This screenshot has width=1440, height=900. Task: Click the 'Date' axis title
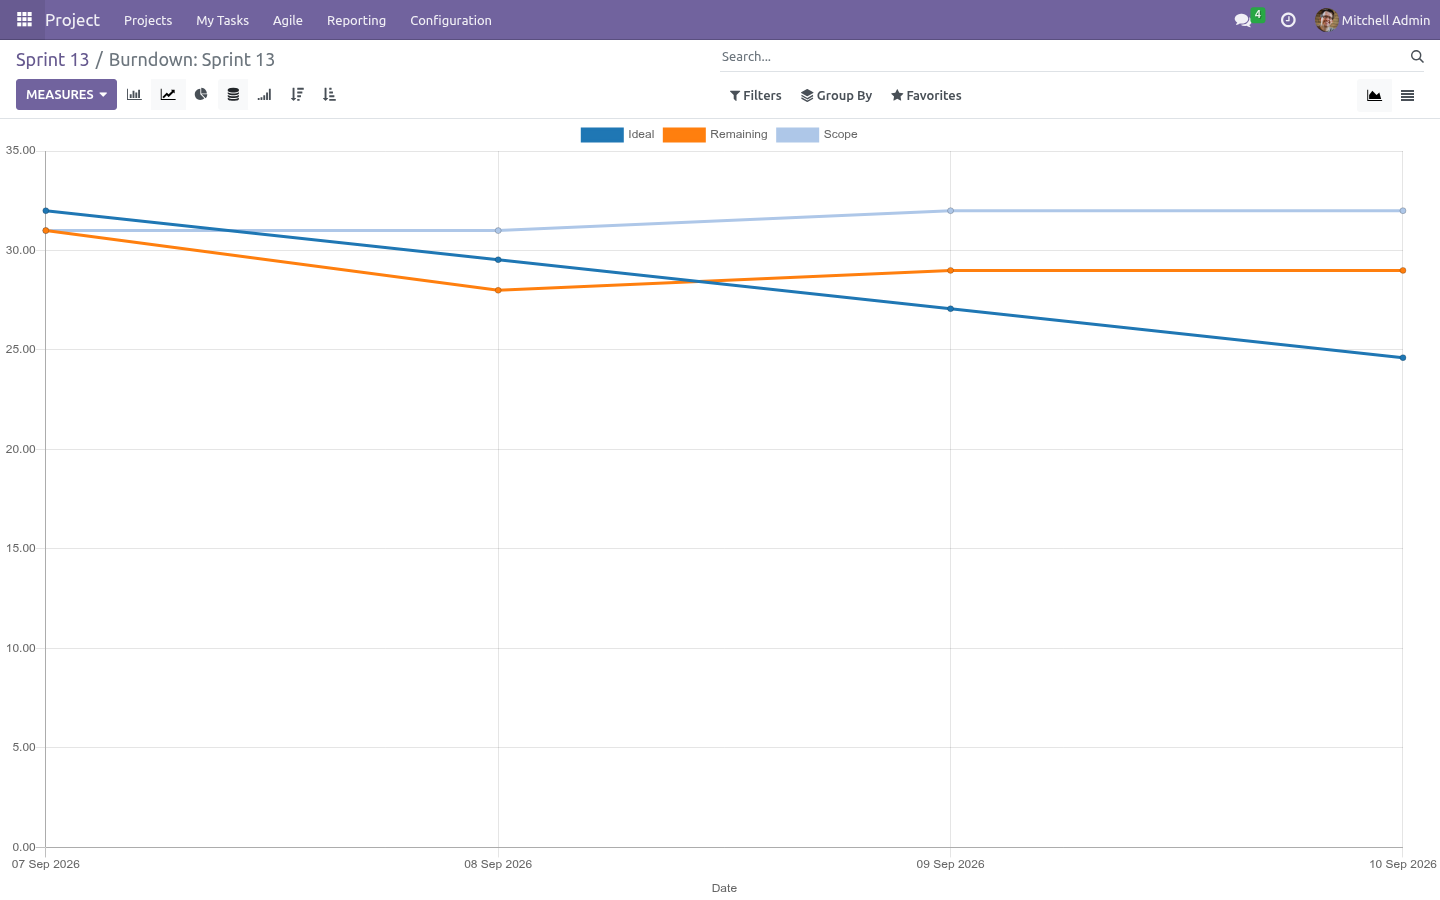pyautogui.click(x=724, y=888)
